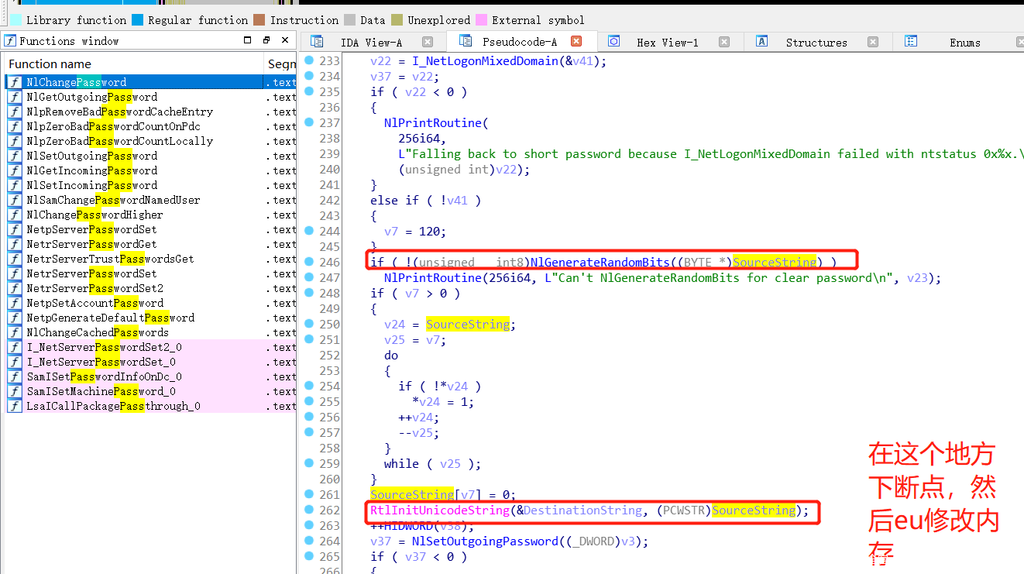Image resolution: width=1024 pixels, height=574 pixels.
Task: Toggle breakpoint dot at line 237
Action: (x=308, y=123)
